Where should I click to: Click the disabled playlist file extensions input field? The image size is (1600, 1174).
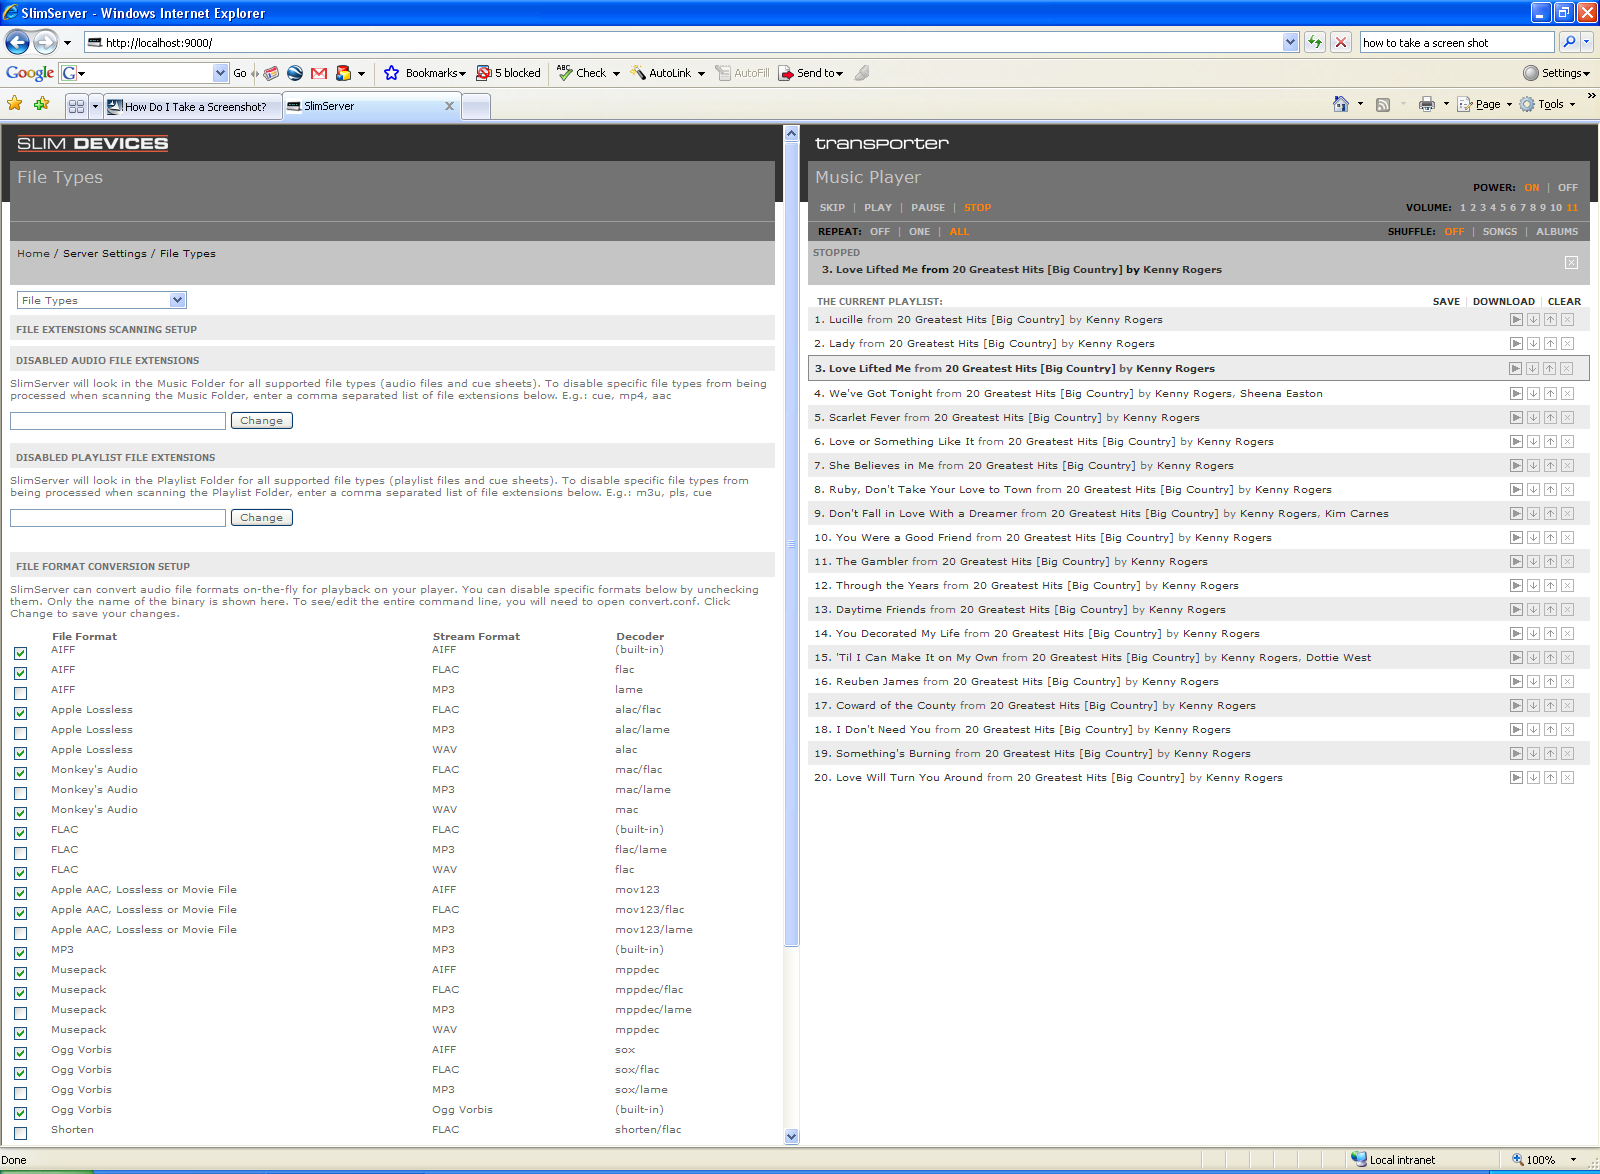click(x=118, y=518)
